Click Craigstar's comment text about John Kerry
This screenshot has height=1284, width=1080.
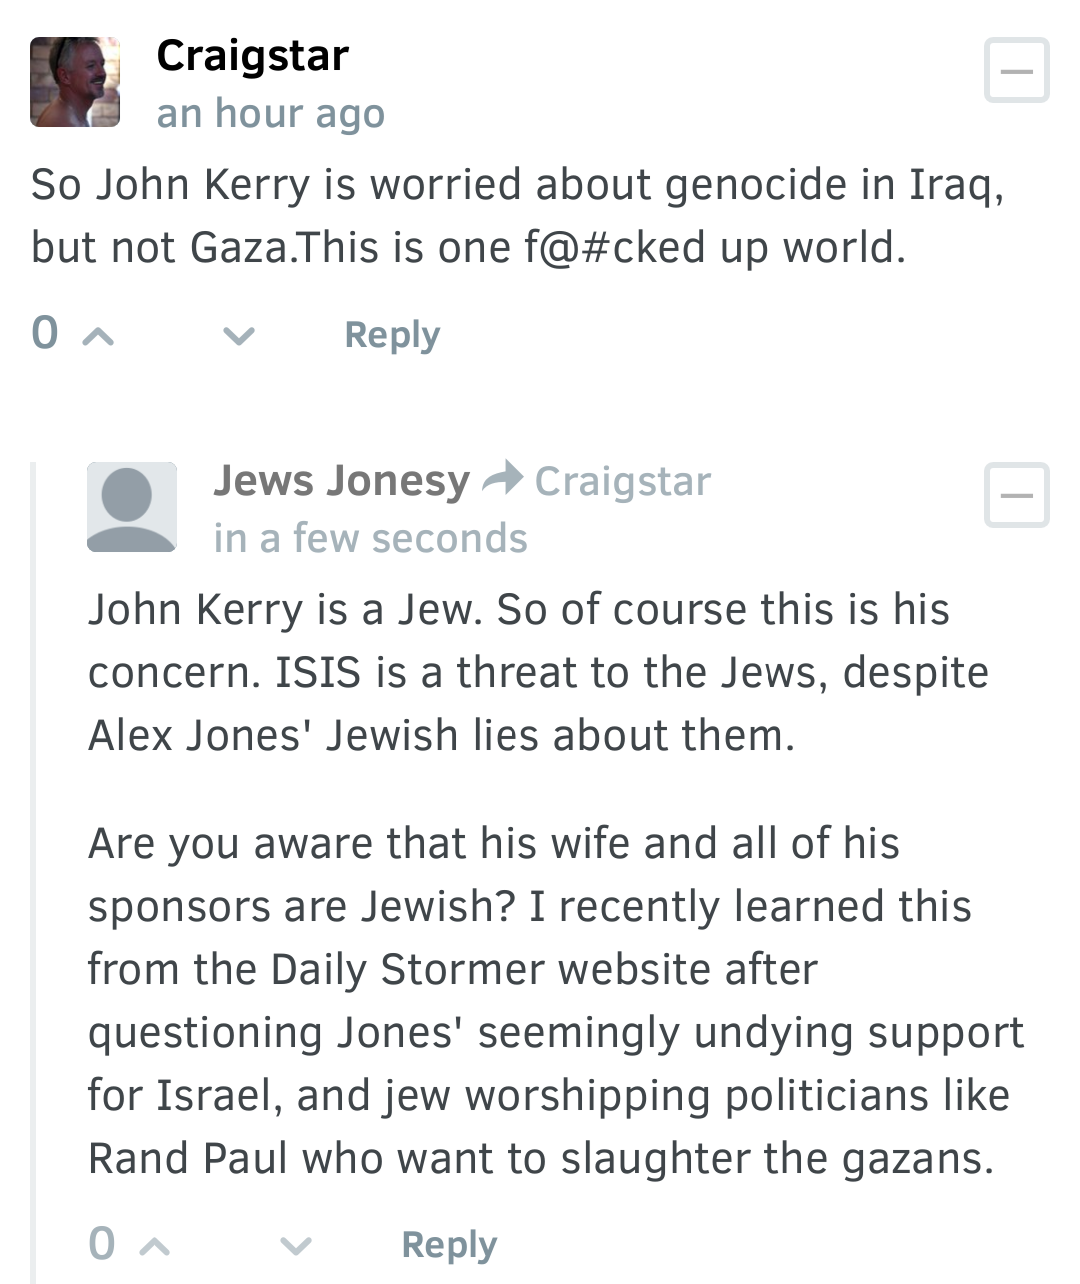tap(518, 216)
